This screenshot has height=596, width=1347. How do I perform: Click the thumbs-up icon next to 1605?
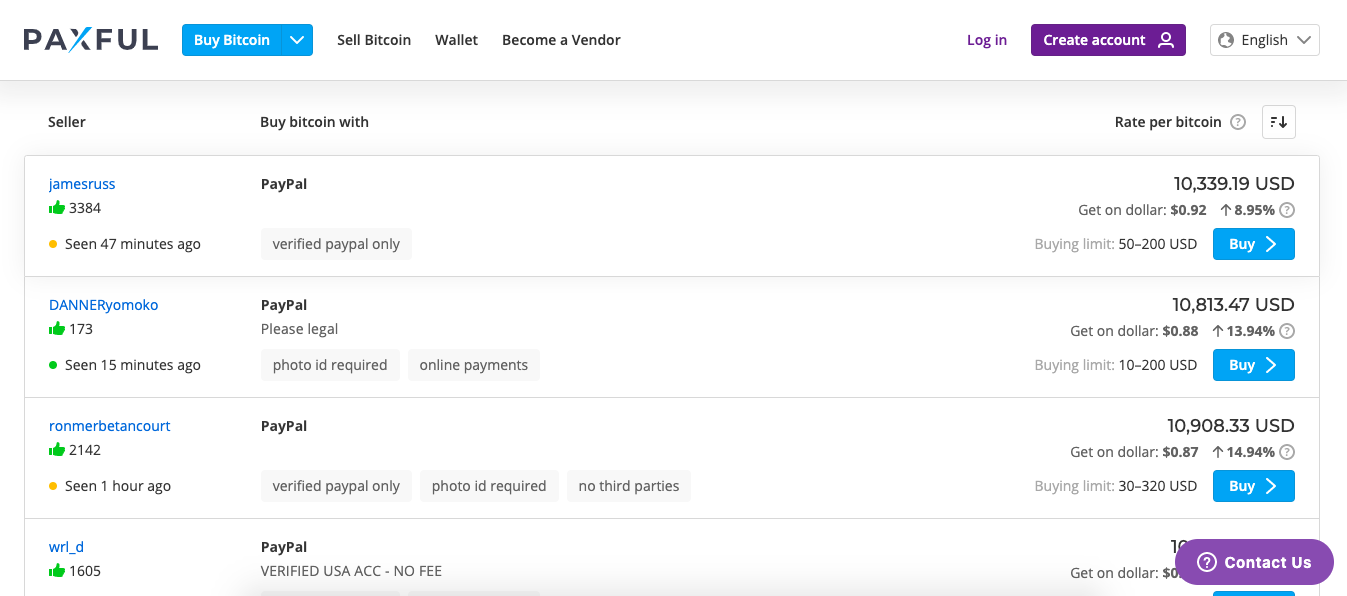[57, 571]
